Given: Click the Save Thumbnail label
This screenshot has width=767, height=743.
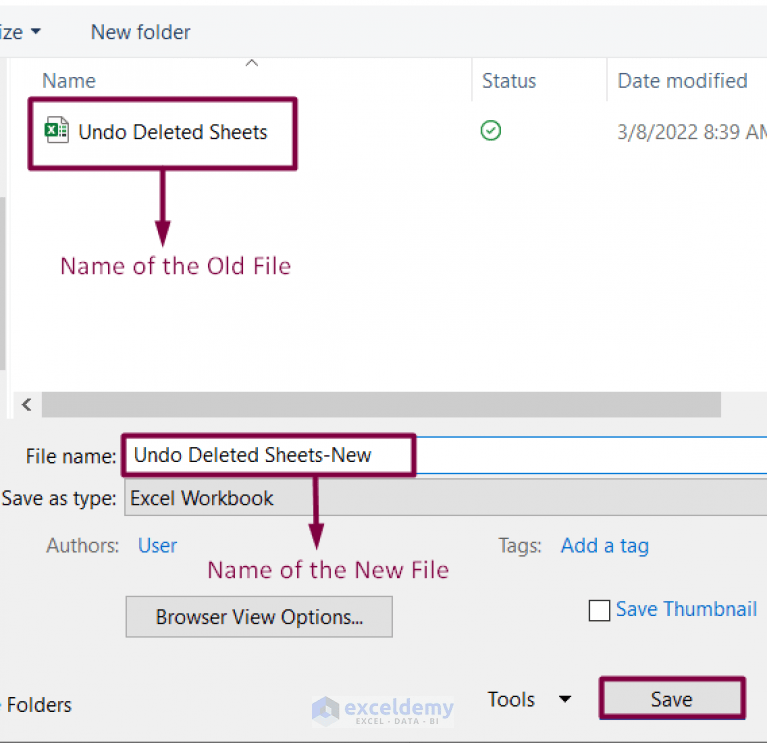Looking at the screenshot, I should pyautogui.click(x=686, y=609).
